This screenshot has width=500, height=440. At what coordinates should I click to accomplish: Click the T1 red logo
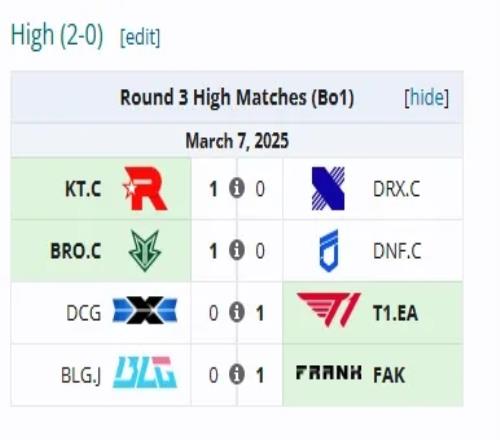point(329,310)
